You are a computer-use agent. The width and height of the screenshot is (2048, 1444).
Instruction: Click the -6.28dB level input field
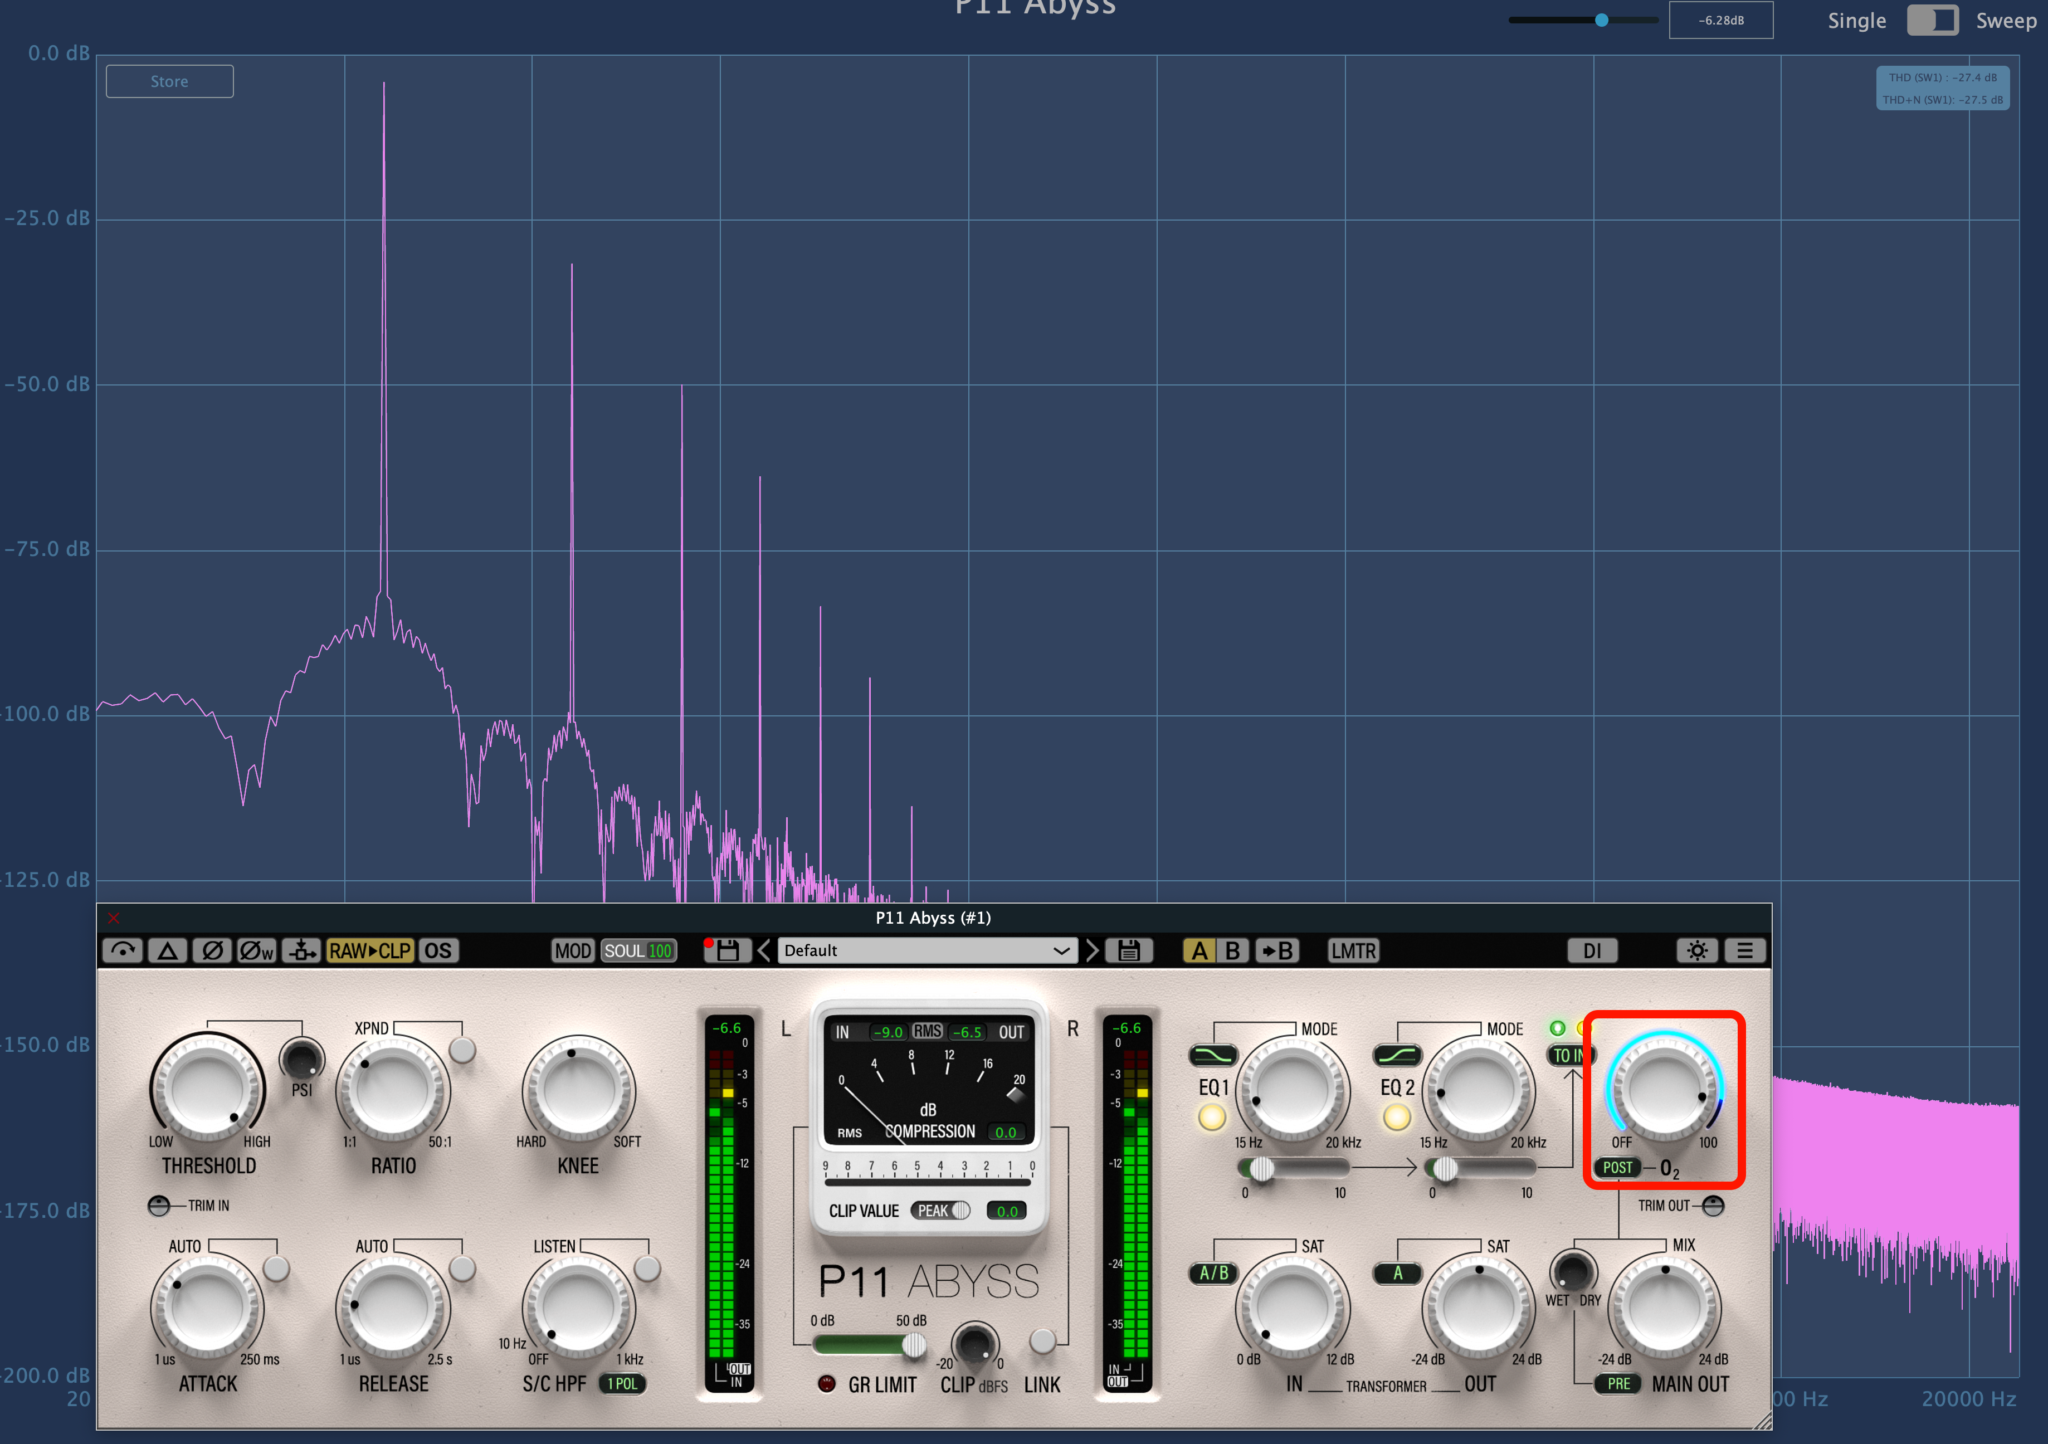click(x=1720, y=21)
